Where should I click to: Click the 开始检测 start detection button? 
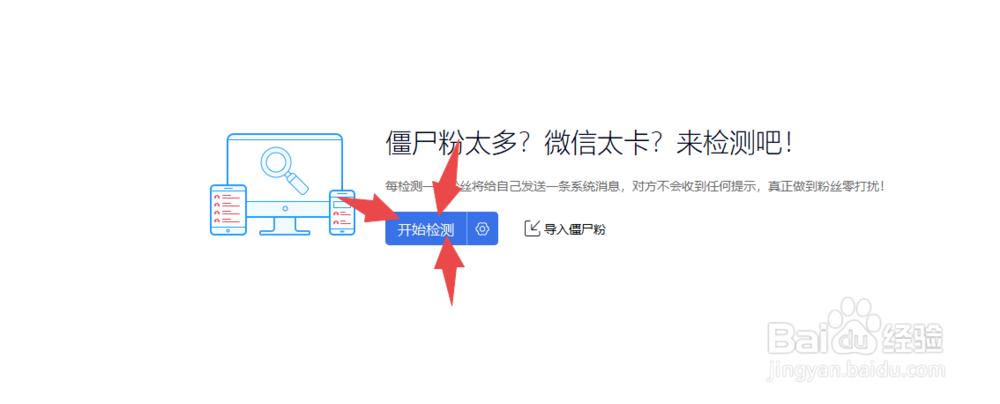pyautogui.click(x=426, y=228)
